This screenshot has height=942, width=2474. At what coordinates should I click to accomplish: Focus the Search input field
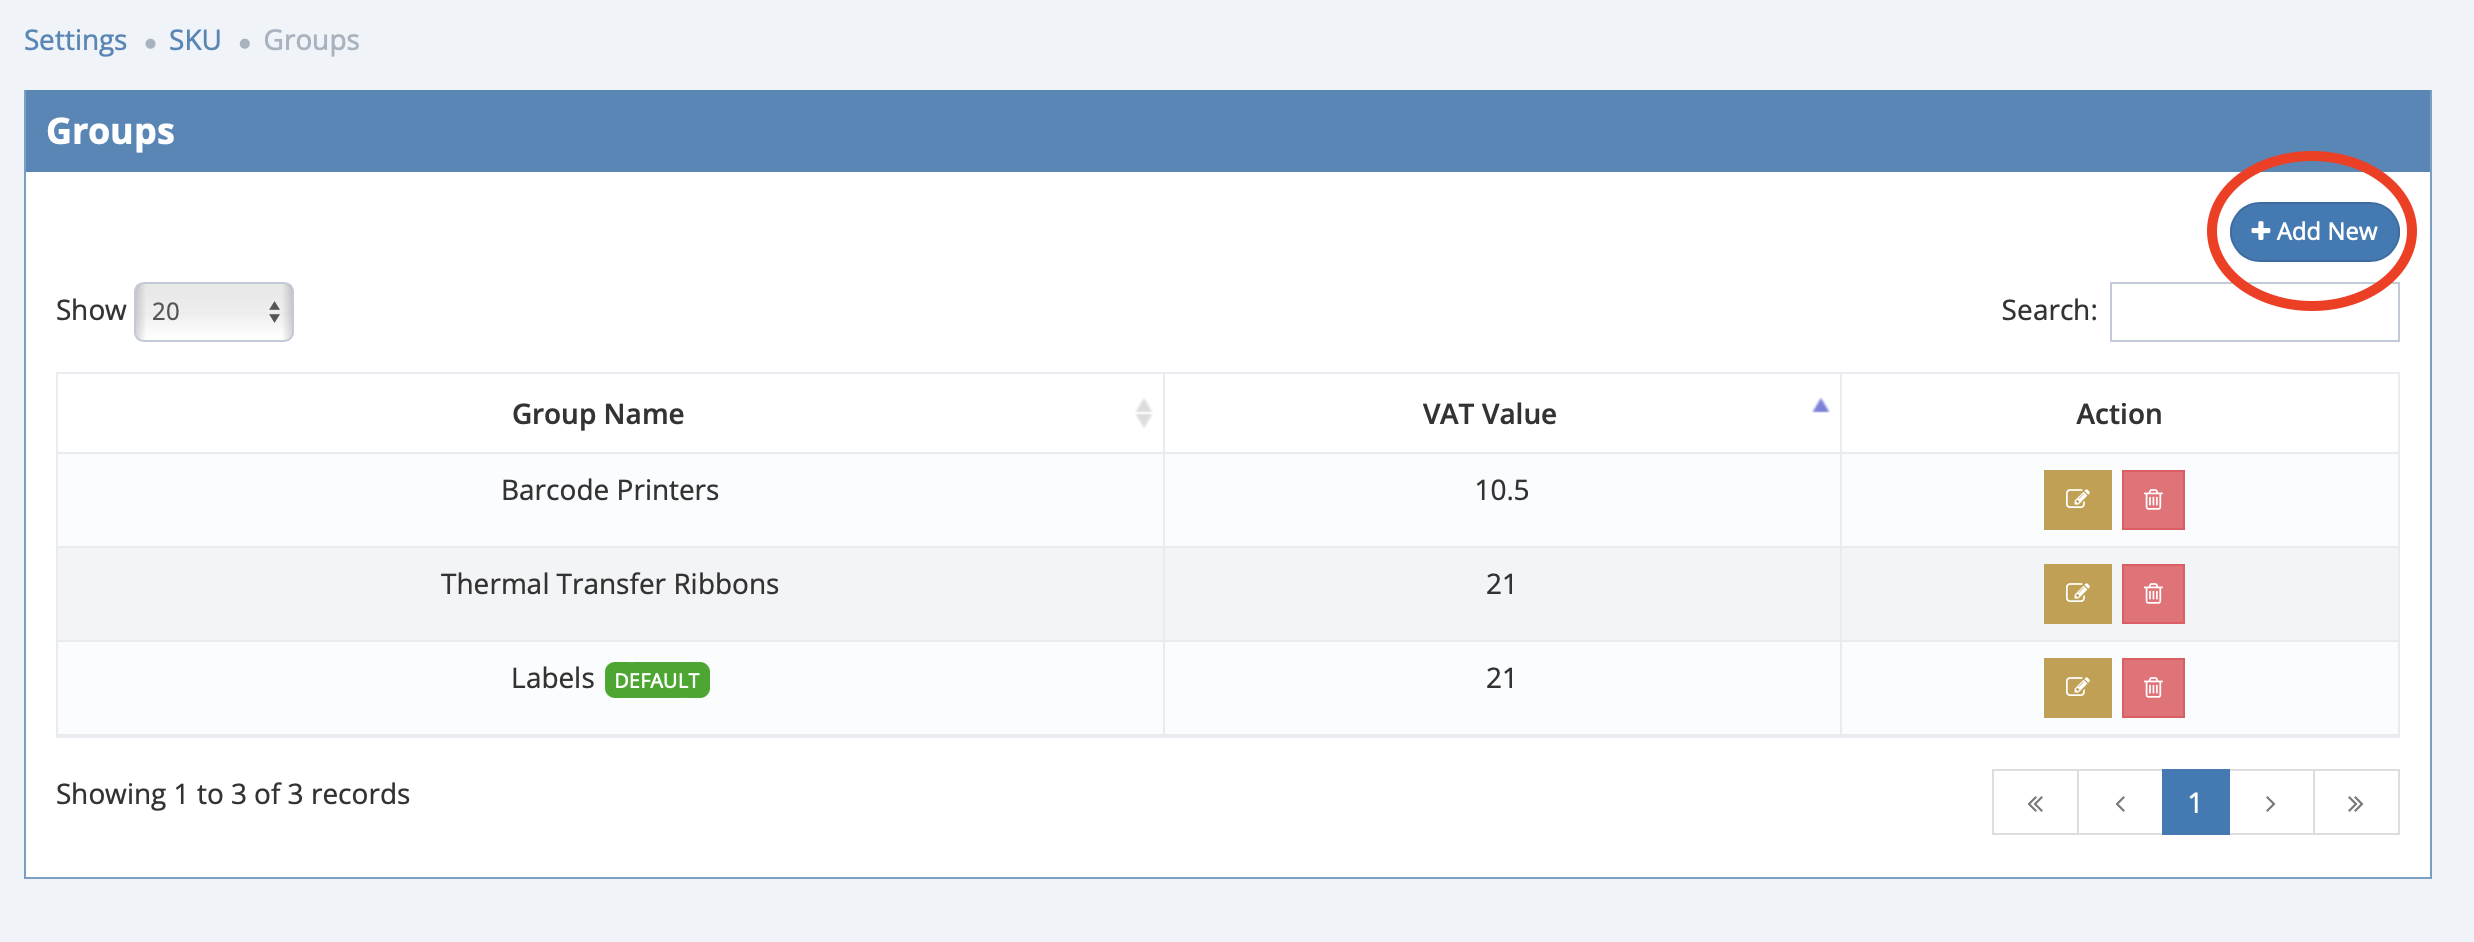click(2254, 311)
